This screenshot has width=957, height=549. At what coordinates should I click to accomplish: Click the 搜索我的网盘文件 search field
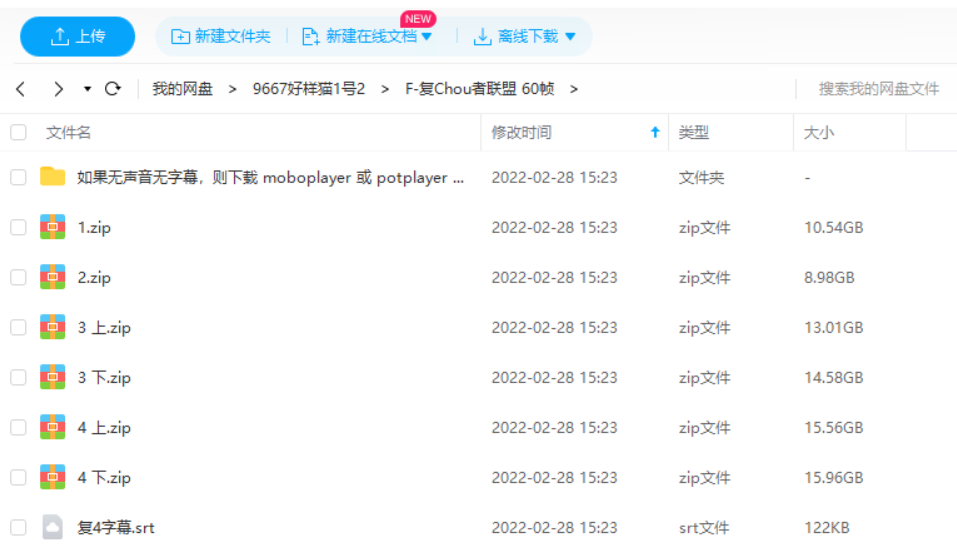coord(878,89)
